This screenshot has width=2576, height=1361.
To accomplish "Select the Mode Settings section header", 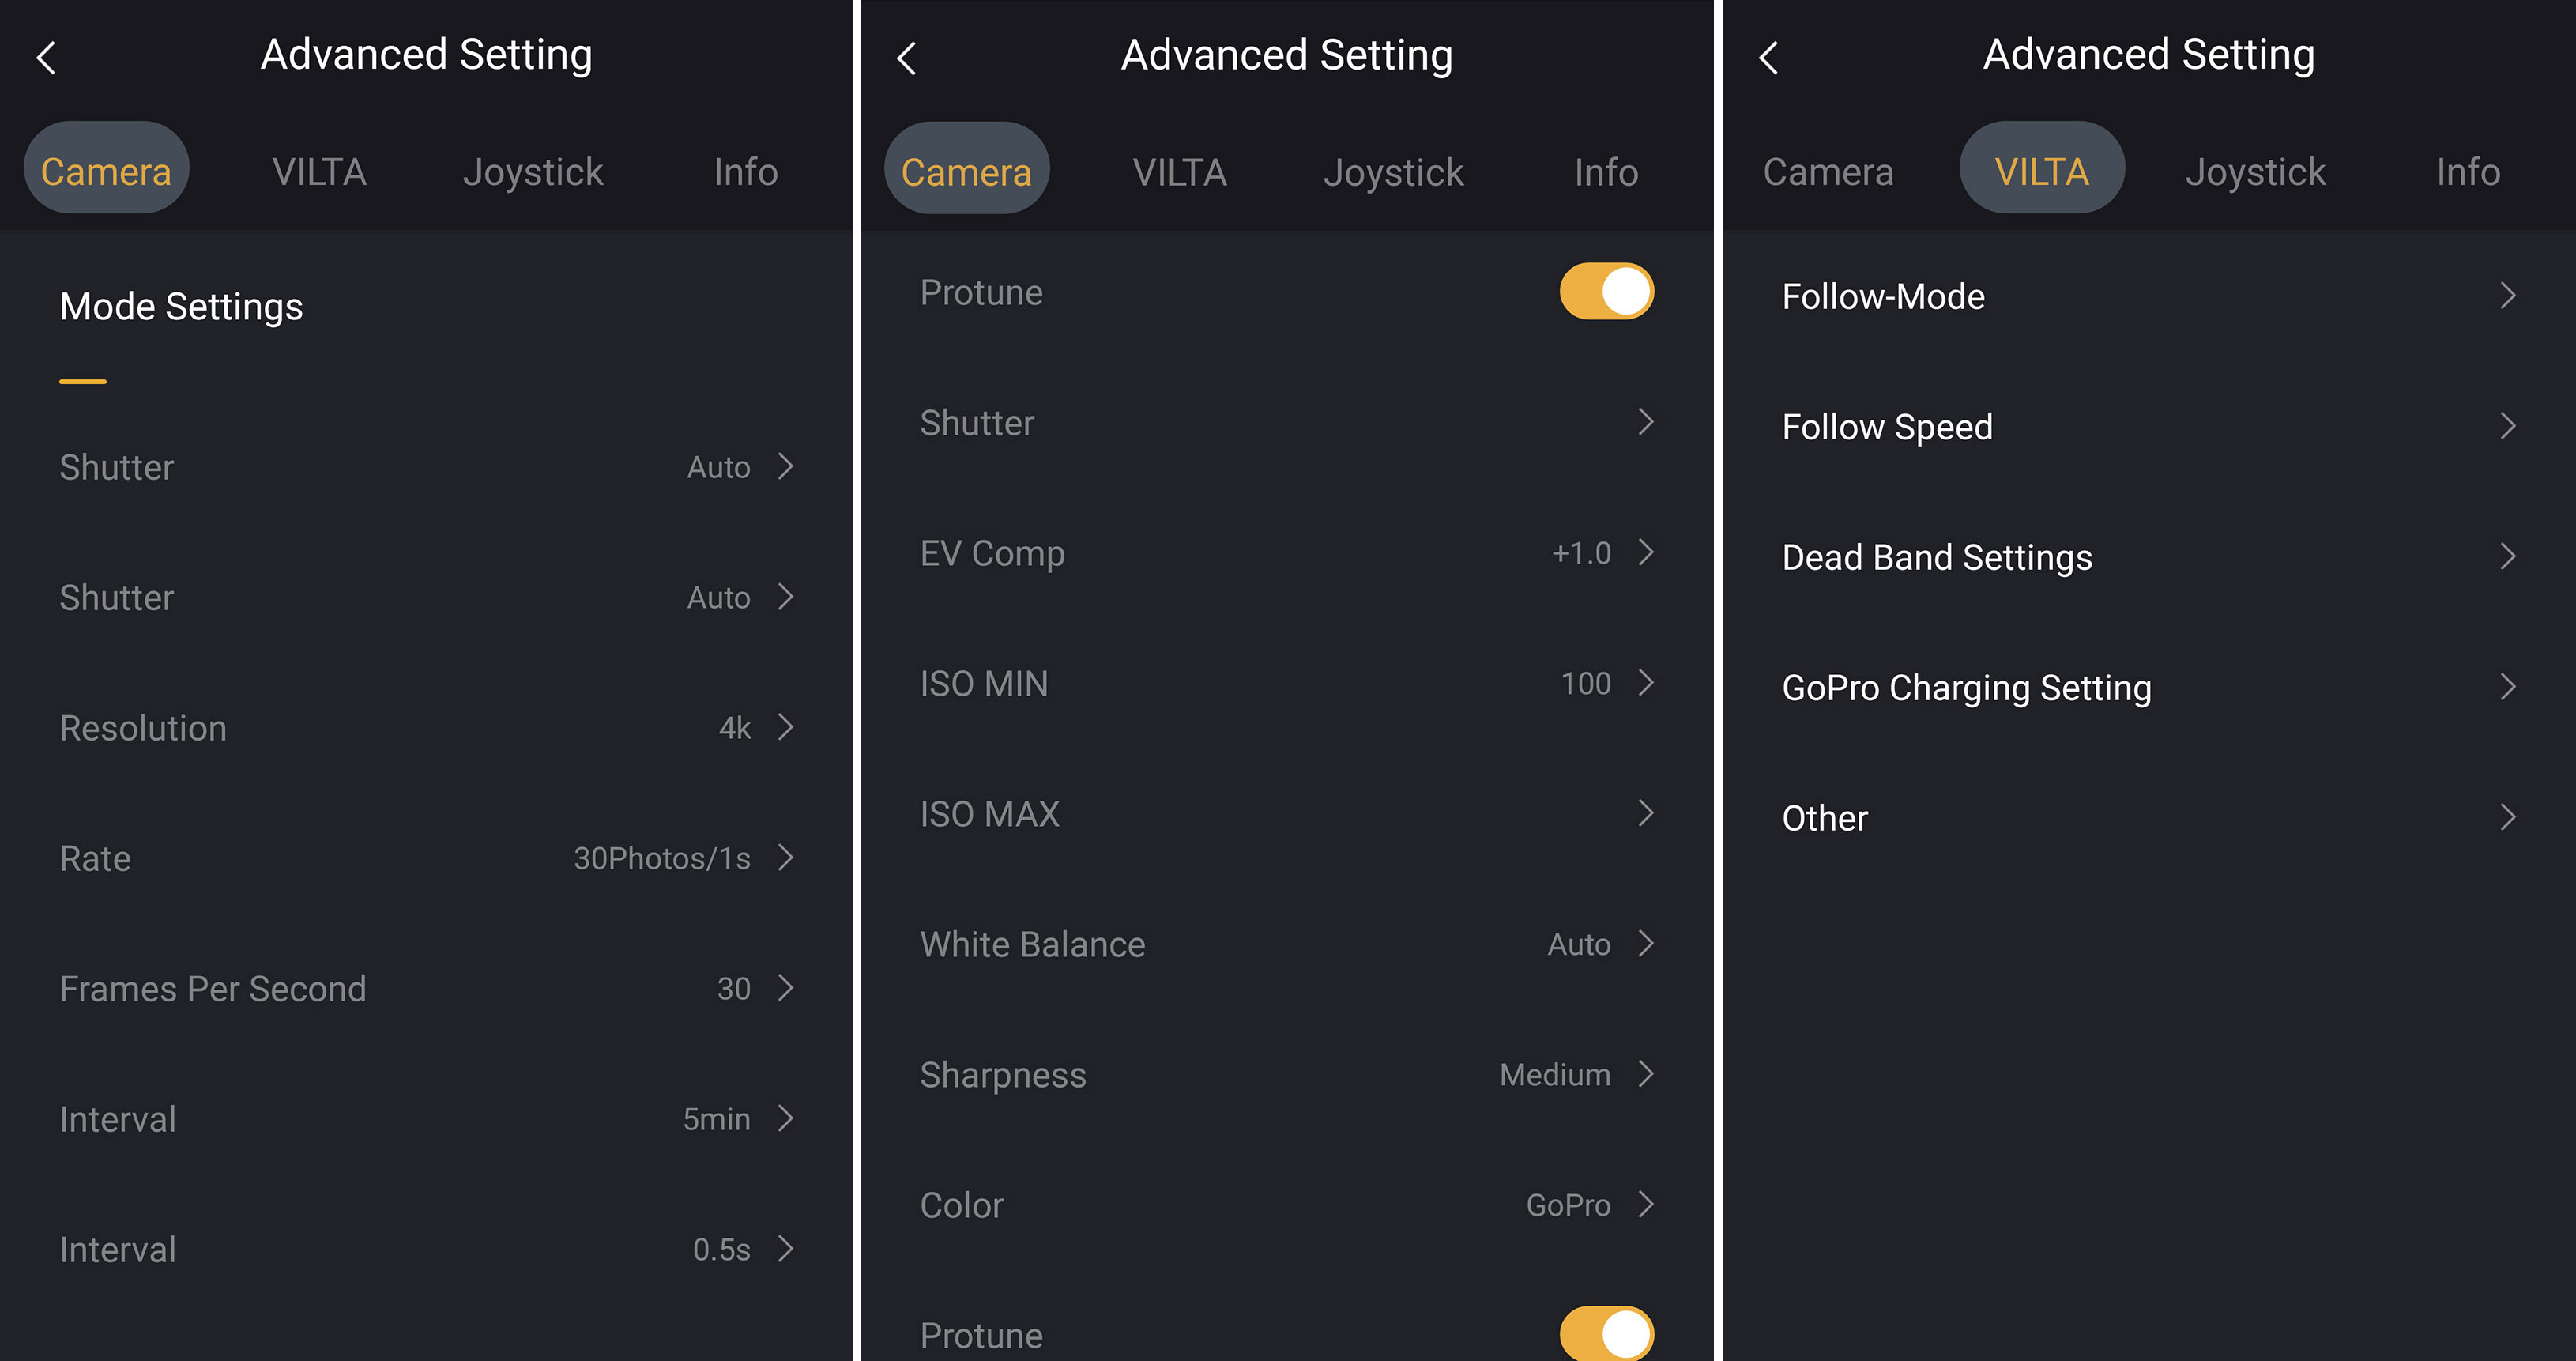I will tap(181, 307).
